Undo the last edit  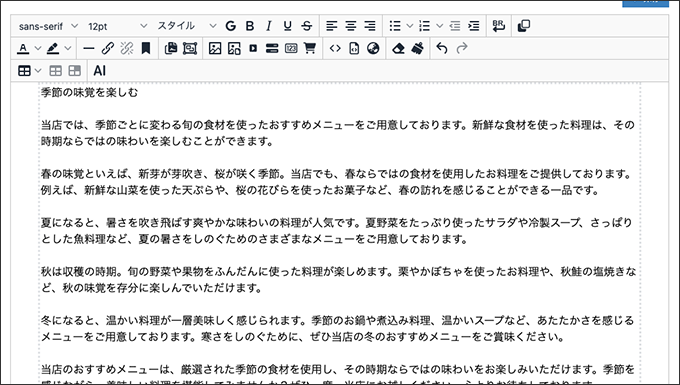coord(442,49)
